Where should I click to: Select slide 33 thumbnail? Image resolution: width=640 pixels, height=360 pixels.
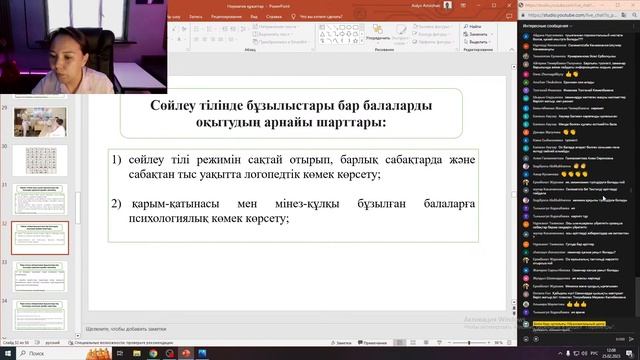(40, 276)
